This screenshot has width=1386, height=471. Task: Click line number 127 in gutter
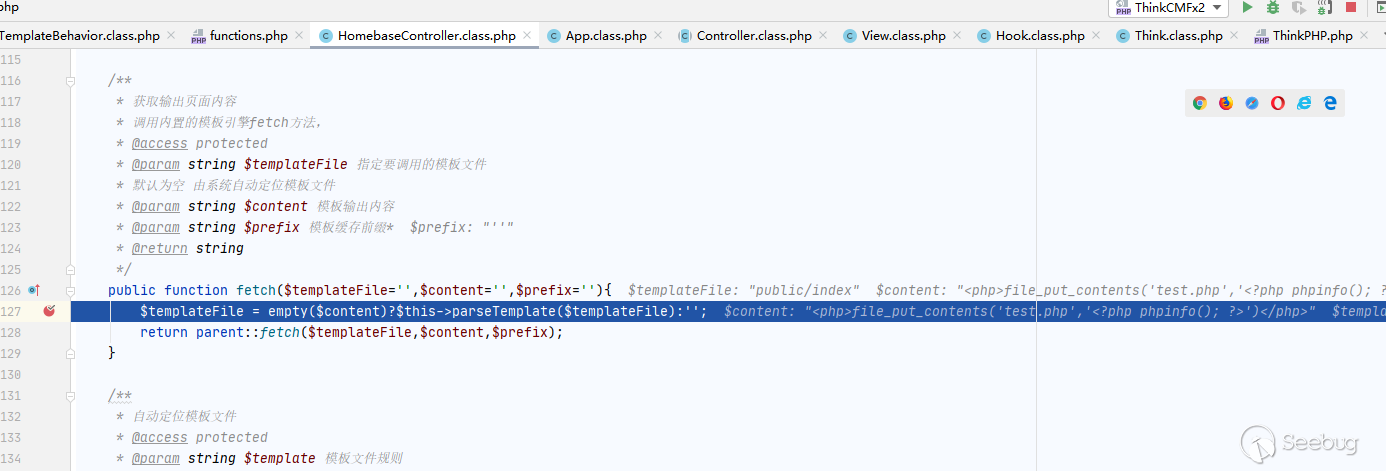coord(12,311)
